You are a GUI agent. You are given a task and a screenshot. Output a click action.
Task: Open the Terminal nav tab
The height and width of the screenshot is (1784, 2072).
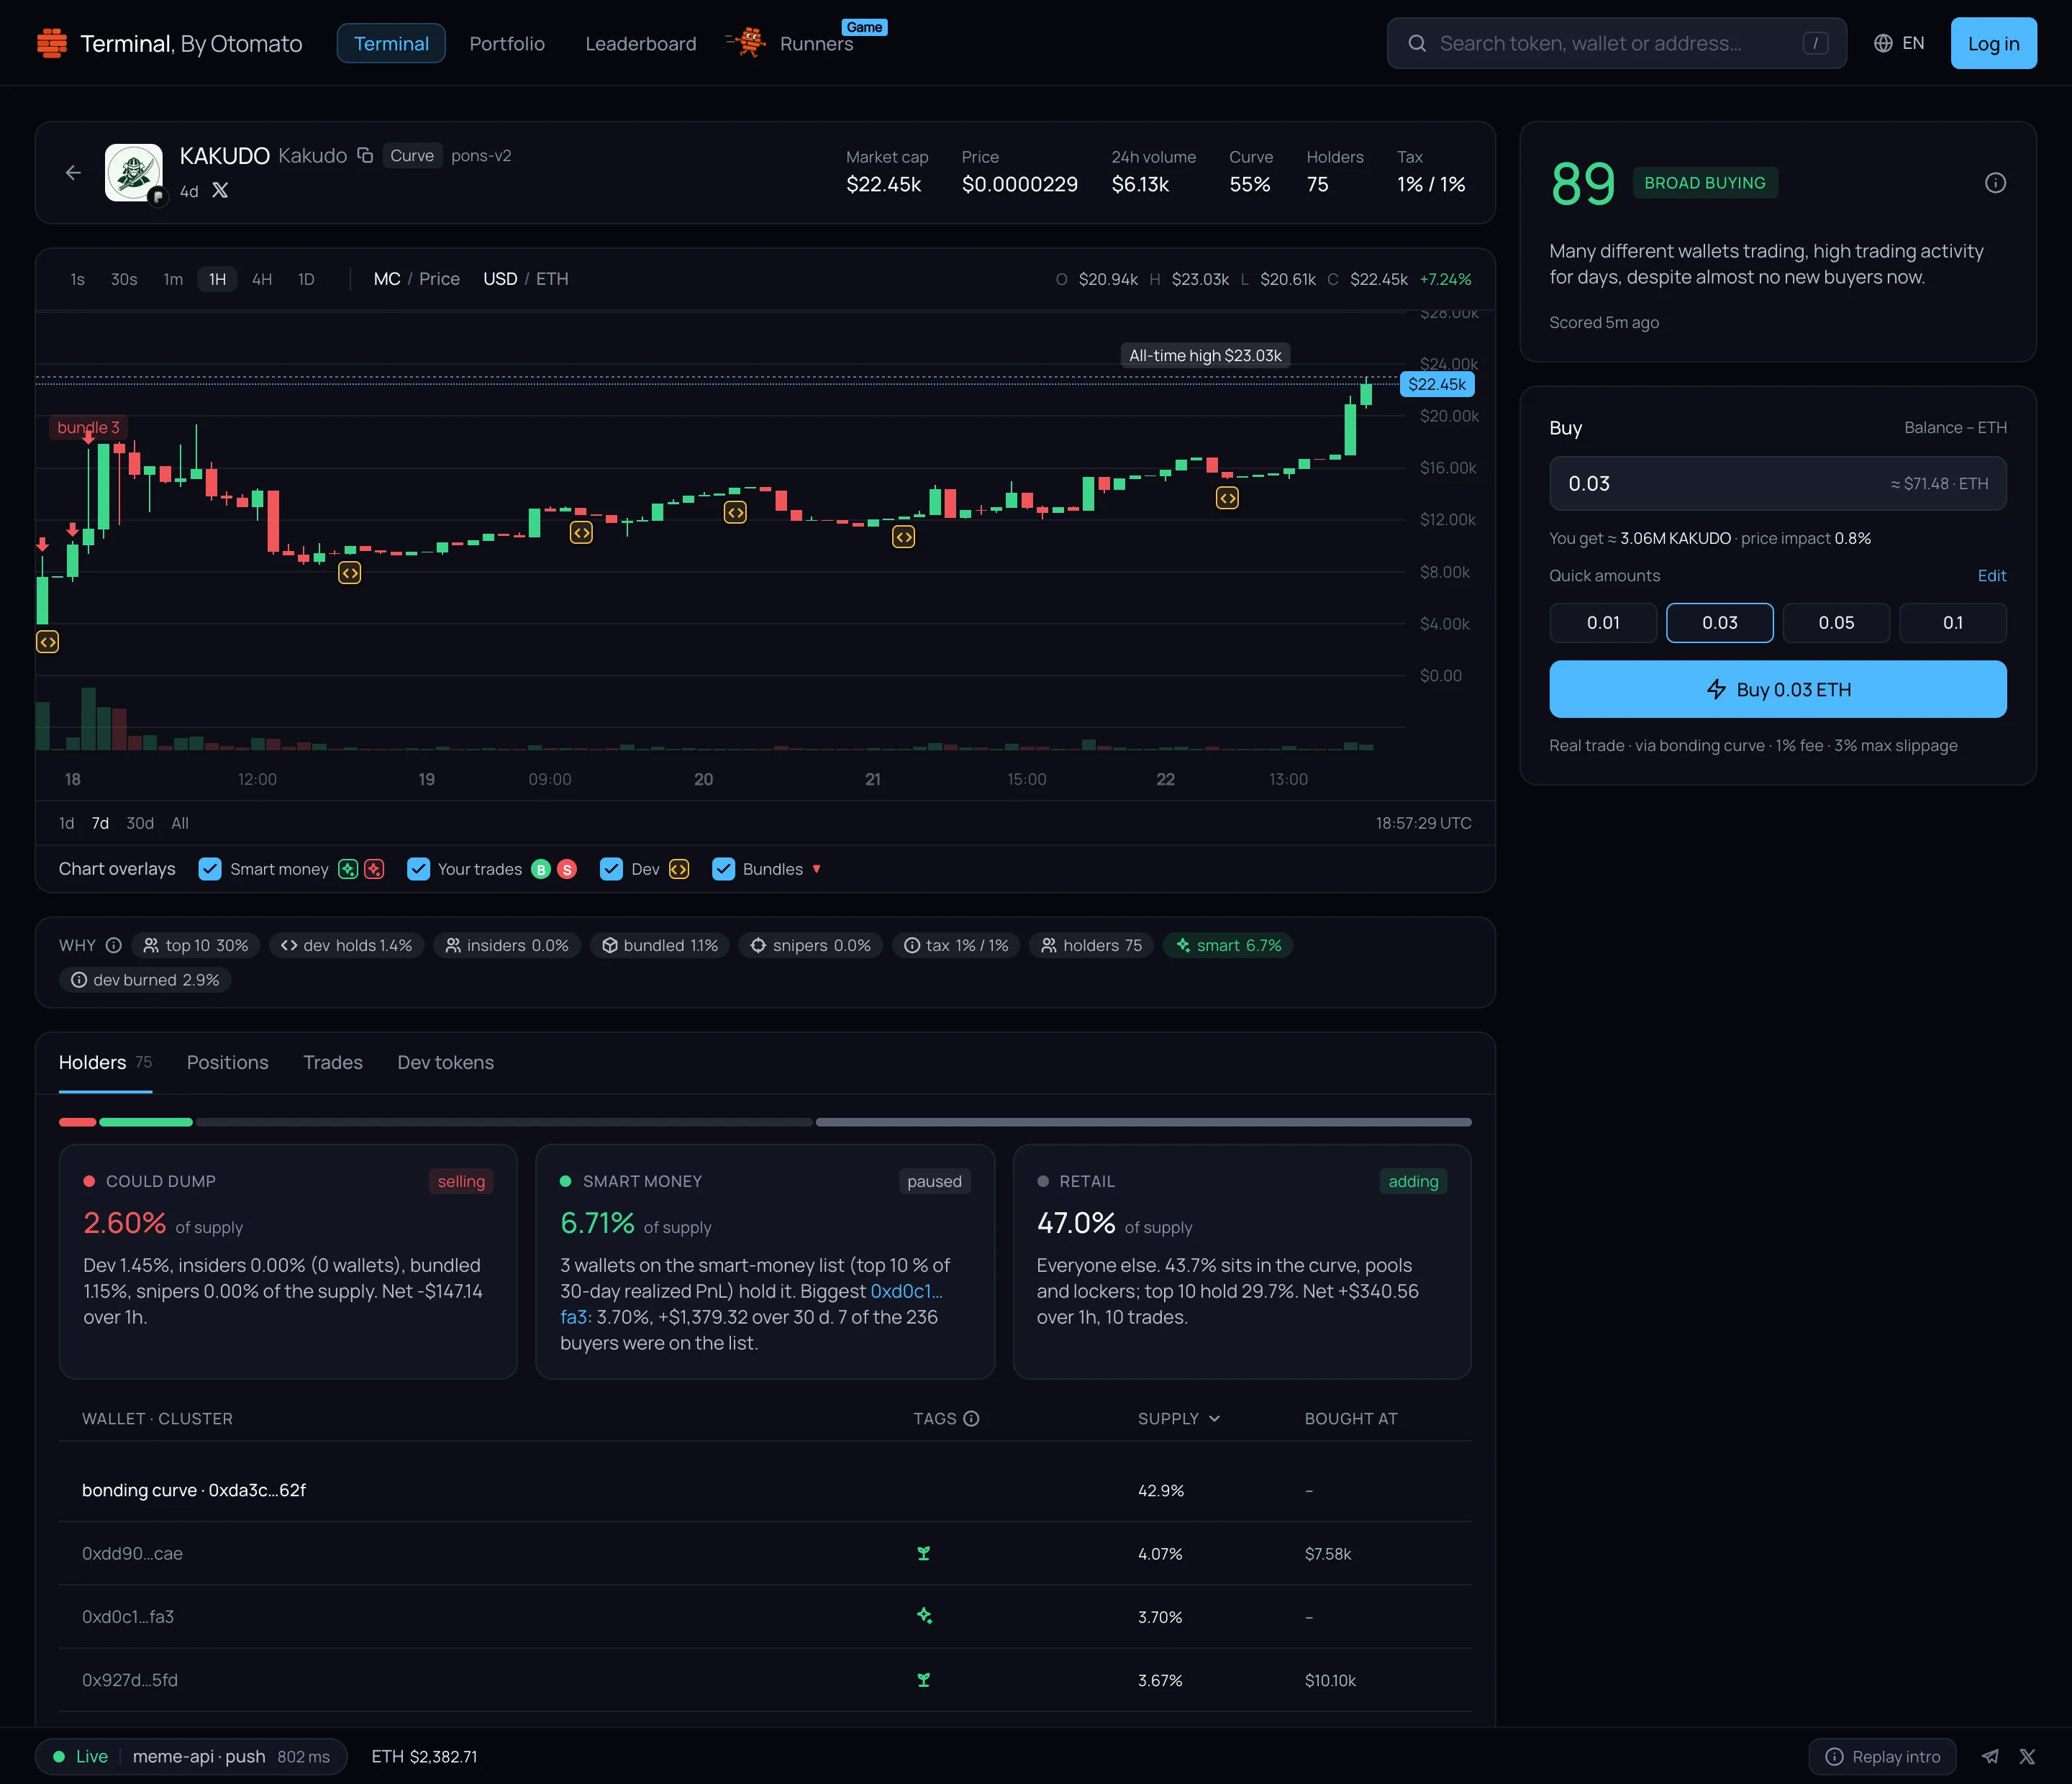[x=391, y=43]
